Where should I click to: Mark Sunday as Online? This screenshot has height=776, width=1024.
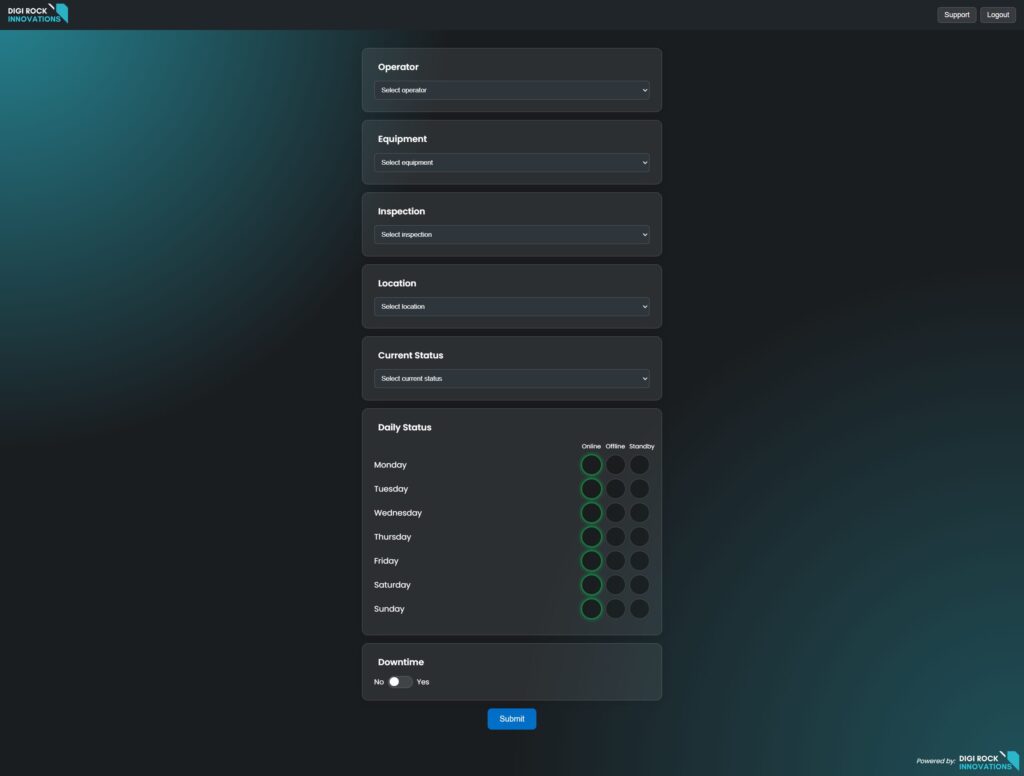click(x=591, y=609)
